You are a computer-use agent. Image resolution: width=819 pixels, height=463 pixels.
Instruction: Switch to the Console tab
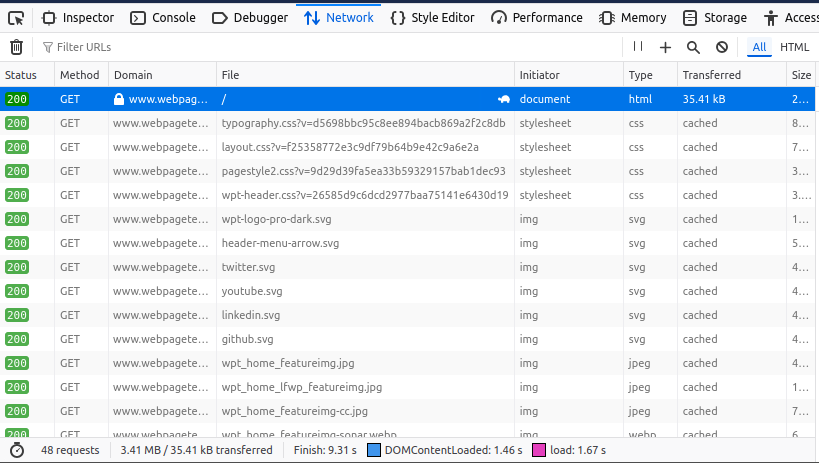click(162, 18)
